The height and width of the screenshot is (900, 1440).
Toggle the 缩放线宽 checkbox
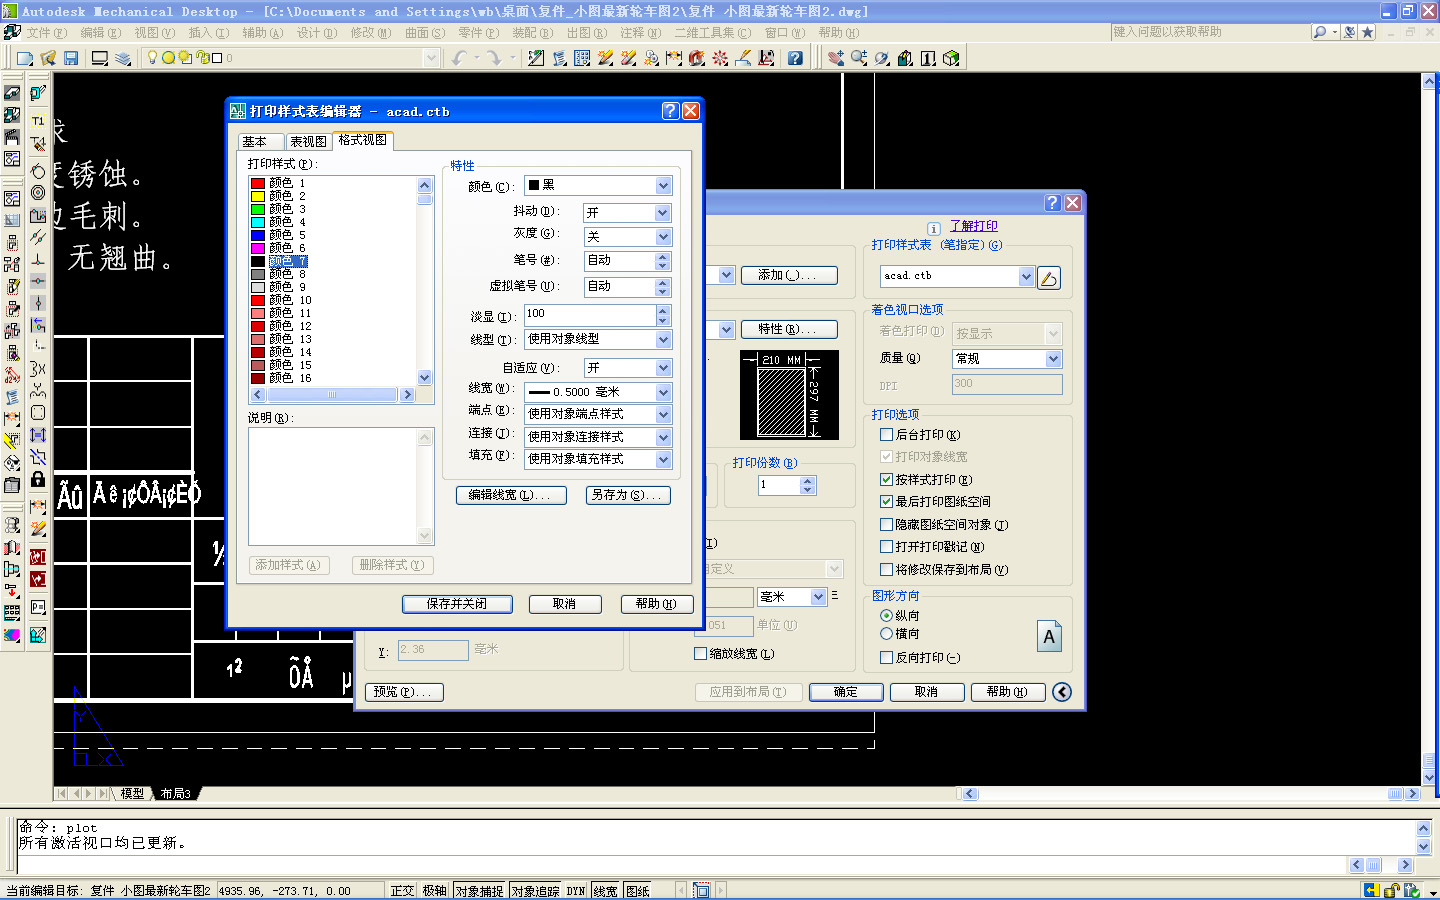tap(700, 654)
